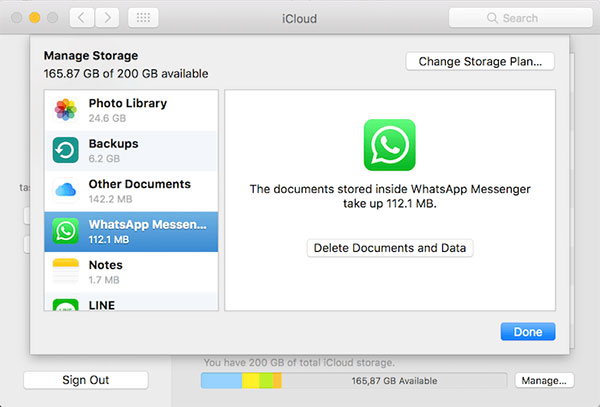Click the Sign Out button

point(86,380)
